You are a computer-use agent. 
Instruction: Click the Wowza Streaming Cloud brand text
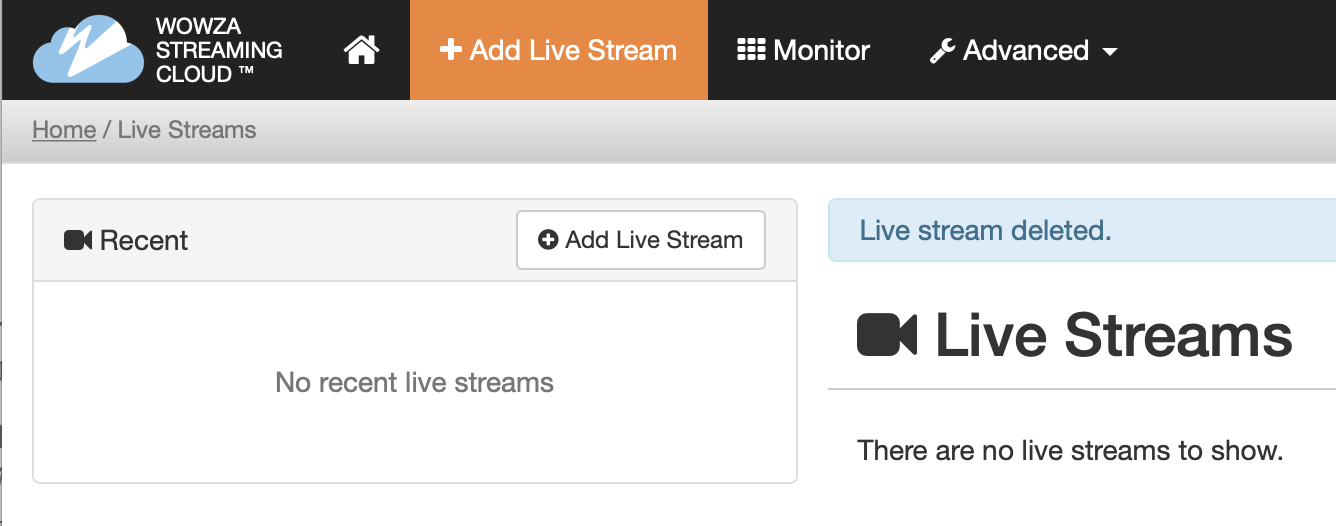click(219, 50)
